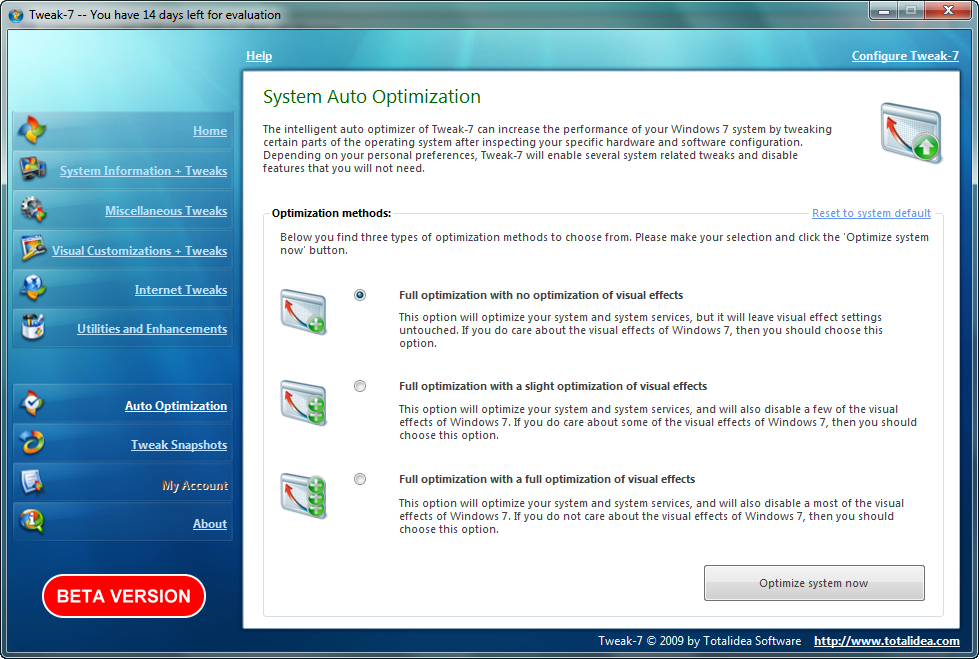Click the Optimize system now button
This screenshot has height=659, width=979.
point(814,583)
